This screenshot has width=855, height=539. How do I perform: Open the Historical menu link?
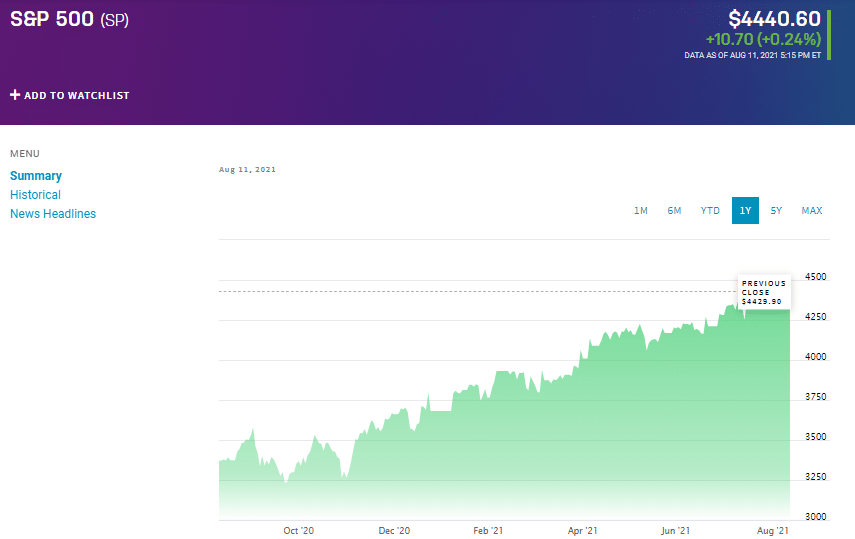coord(35,195)
